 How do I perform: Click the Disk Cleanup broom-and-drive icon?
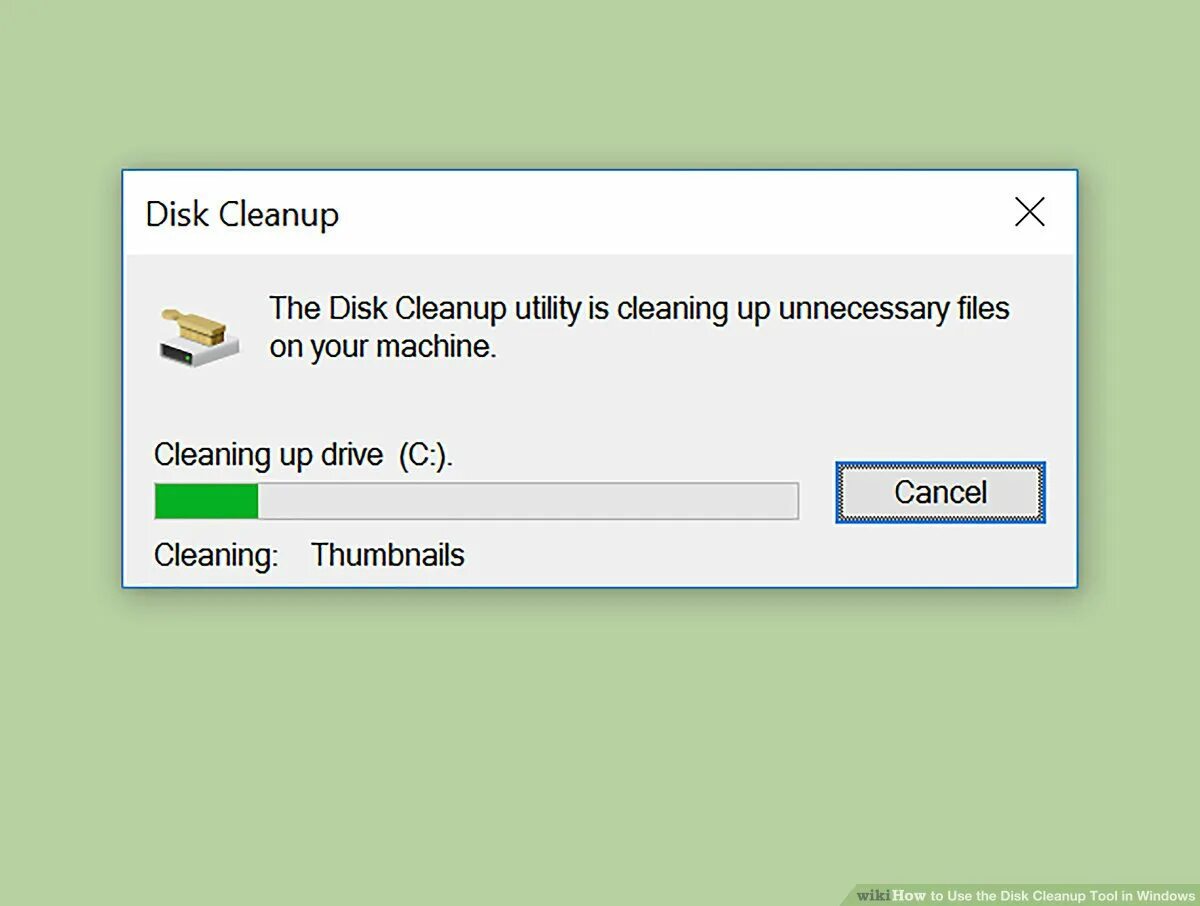199,336
